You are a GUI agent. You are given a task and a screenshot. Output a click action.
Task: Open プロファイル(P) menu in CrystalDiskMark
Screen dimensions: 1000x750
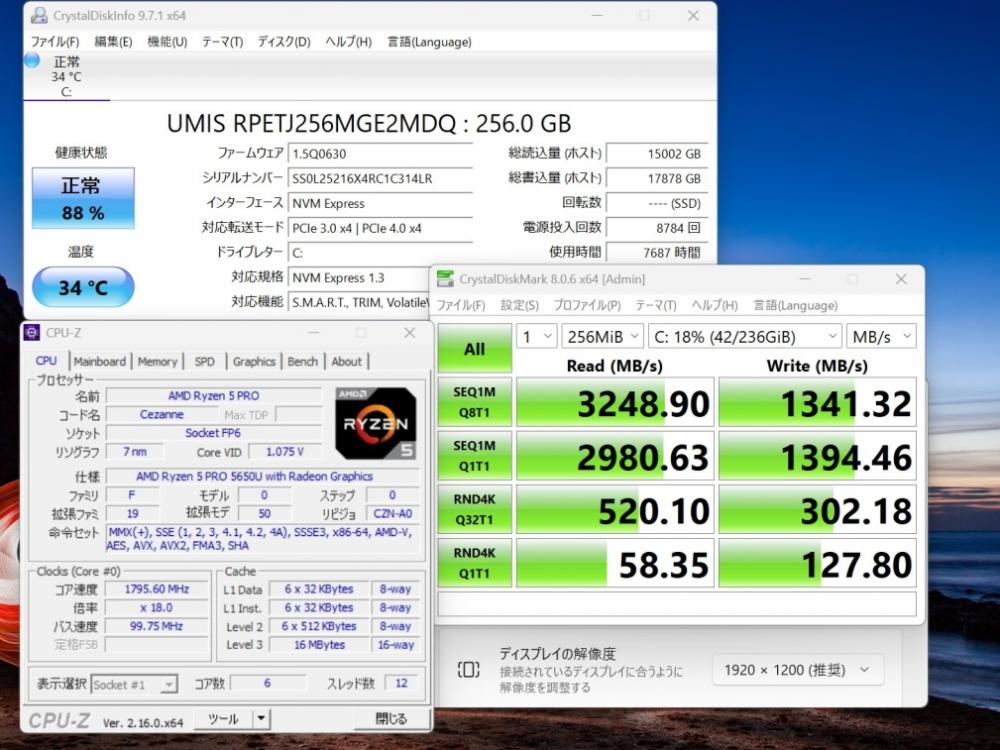[587, 305]
